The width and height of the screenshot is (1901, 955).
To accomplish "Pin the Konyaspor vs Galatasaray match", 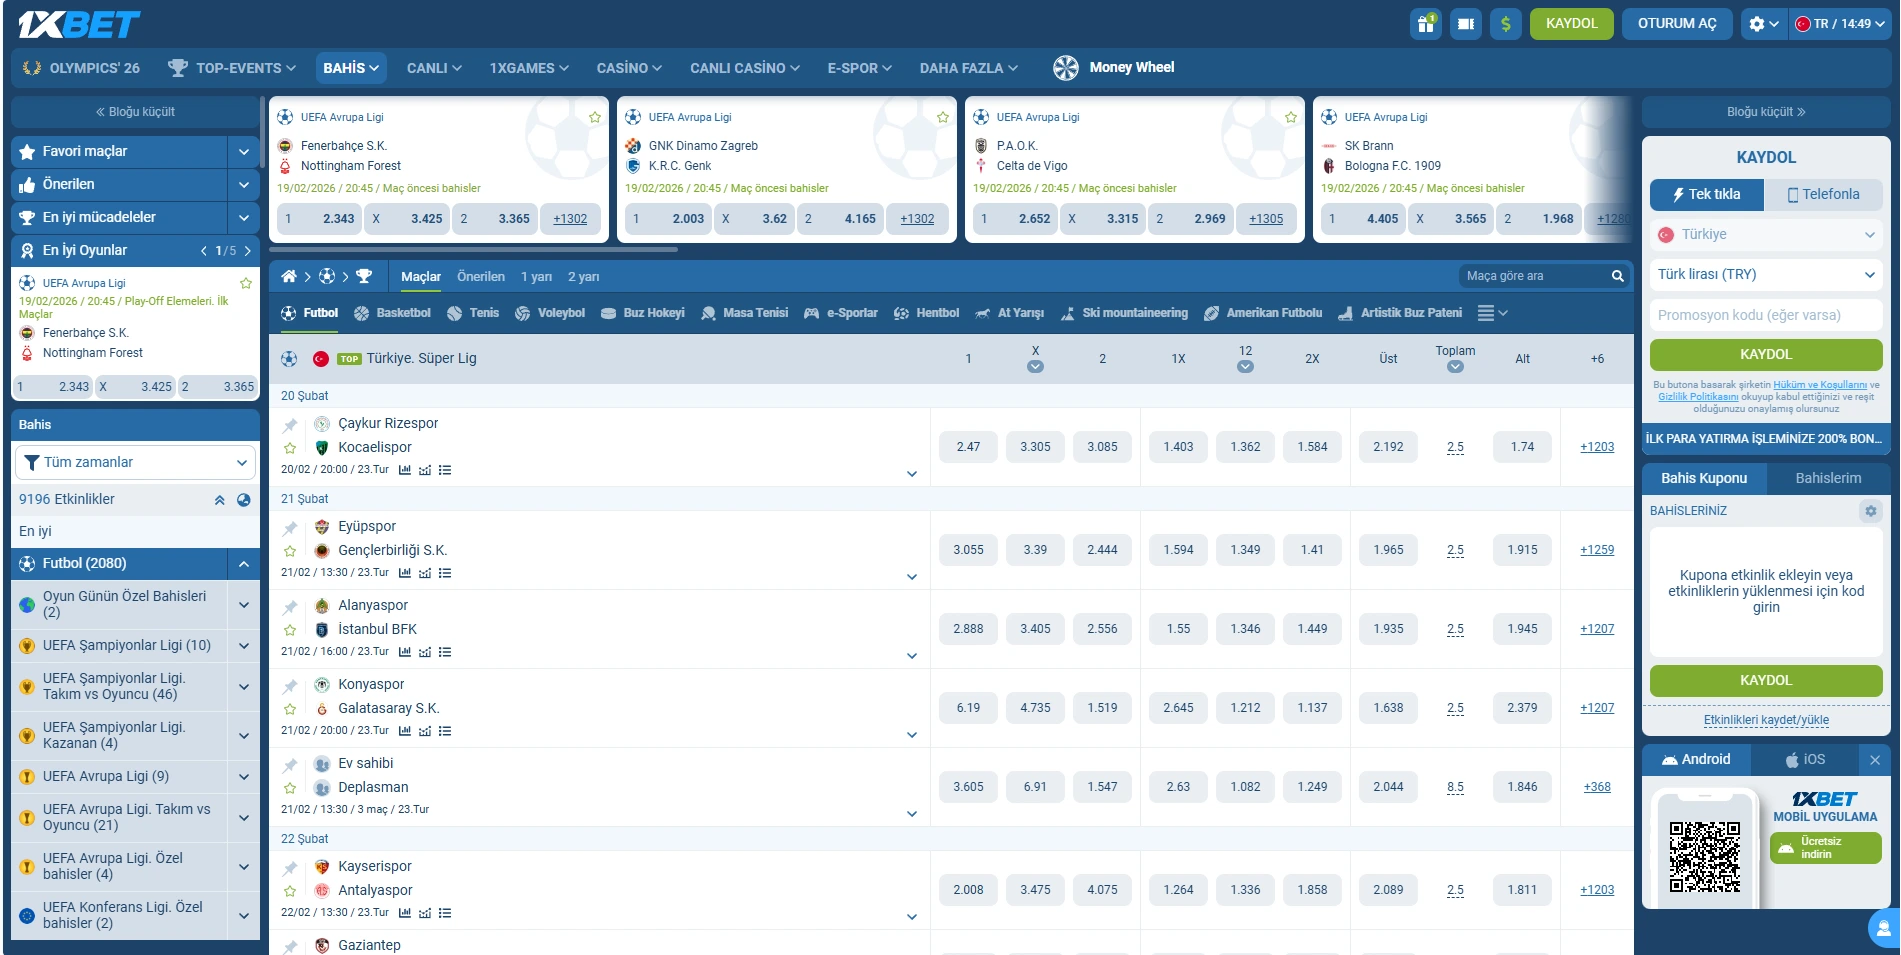I will (x=290, y=686).
